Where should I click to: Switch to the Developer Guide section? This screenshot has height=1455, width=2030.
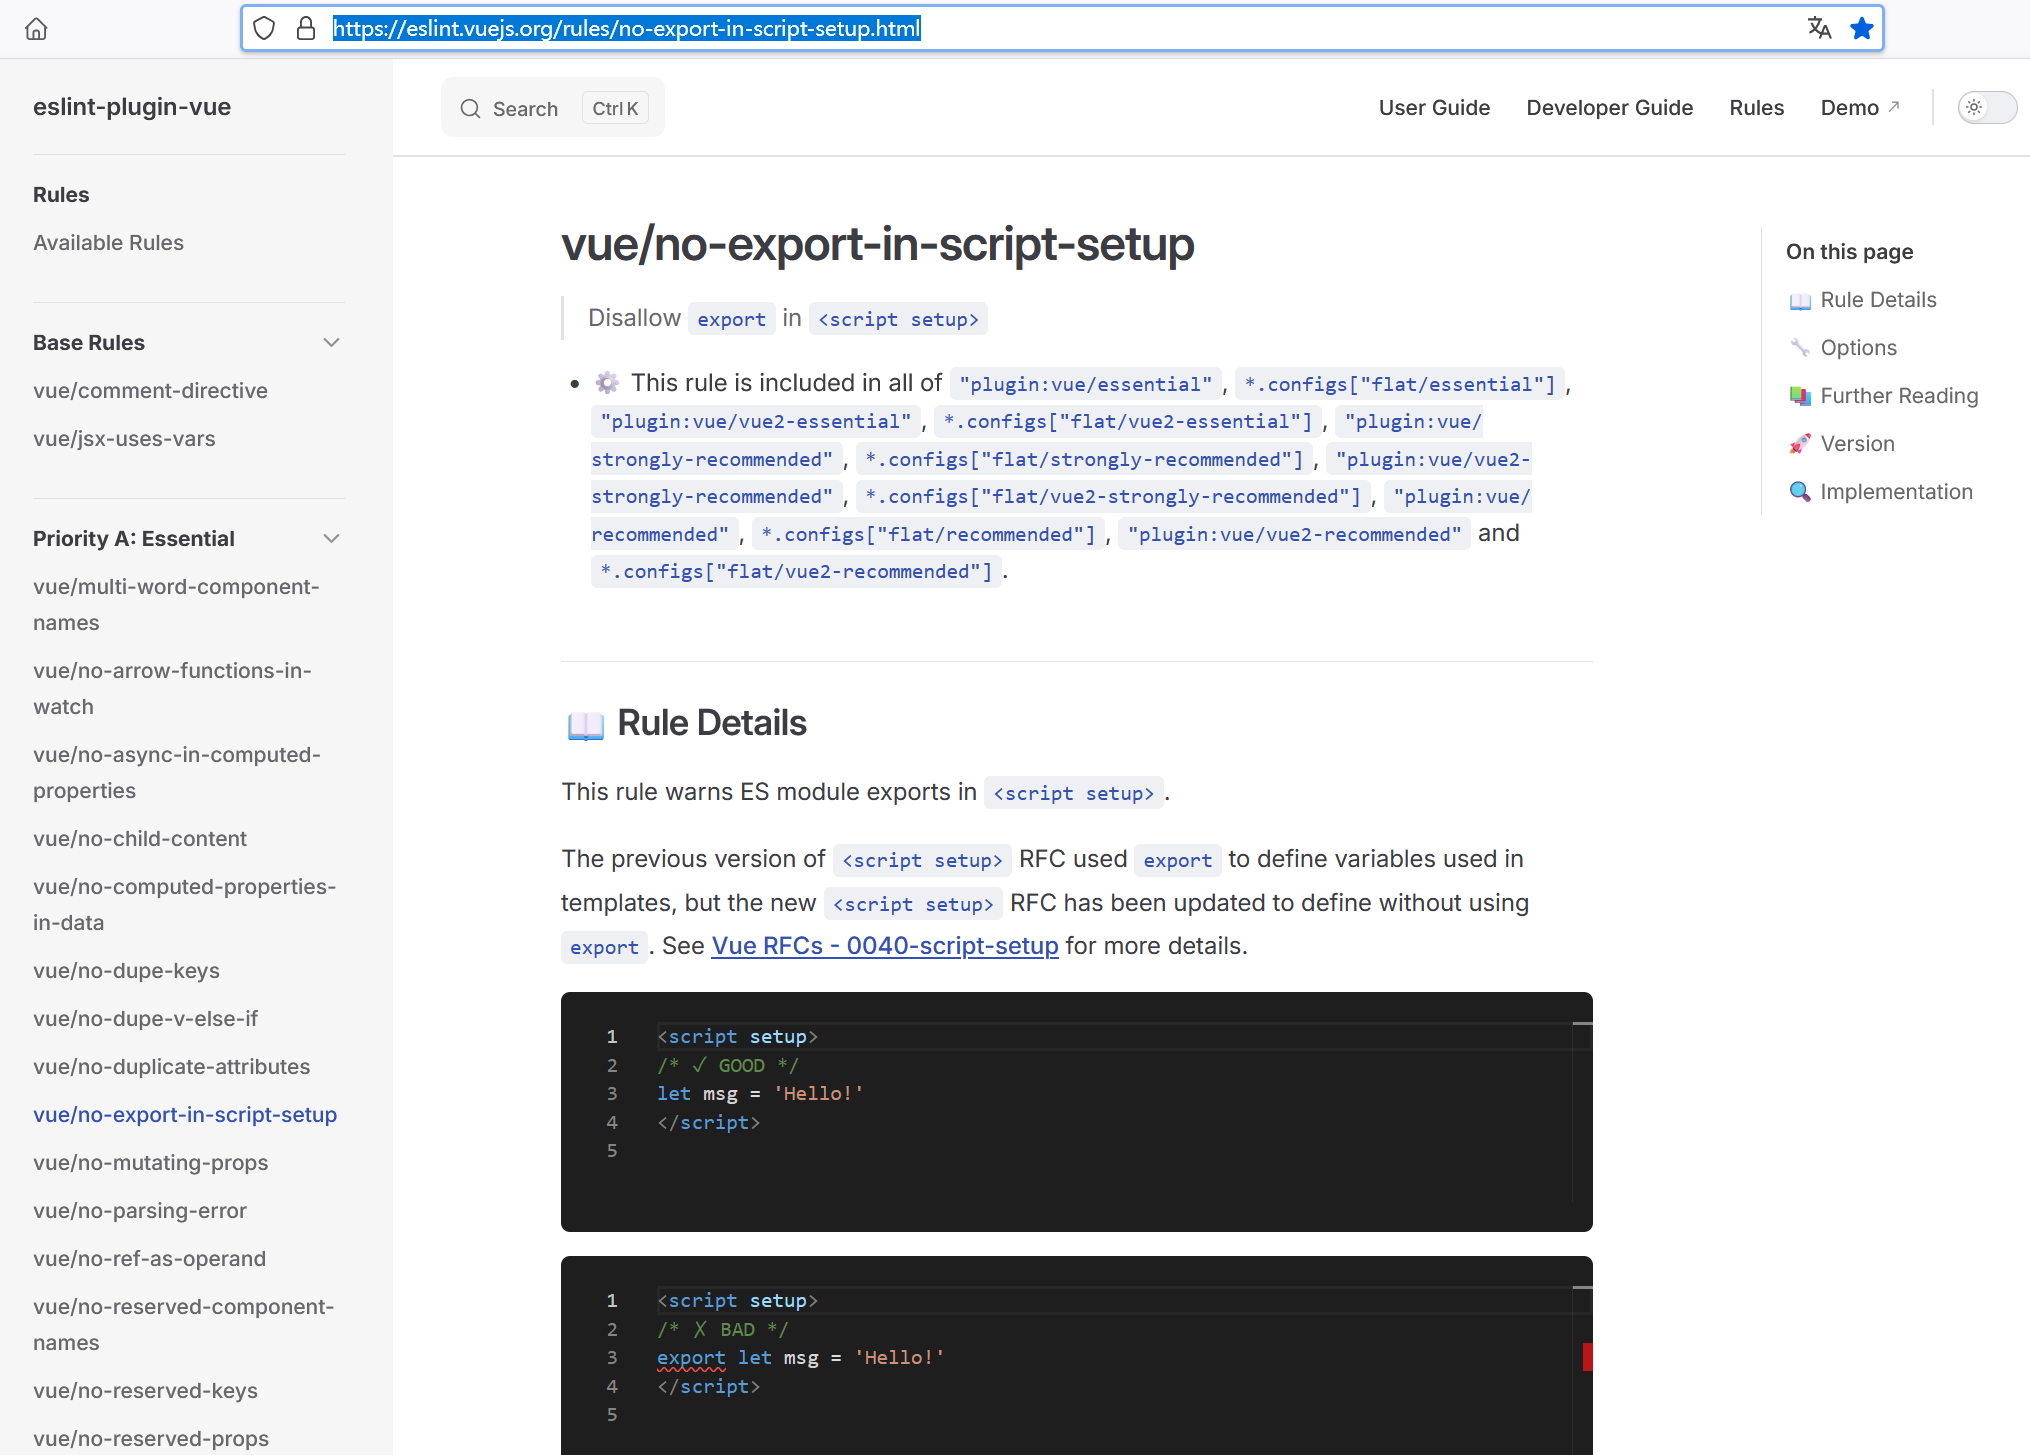click(x=1609, y=107)
